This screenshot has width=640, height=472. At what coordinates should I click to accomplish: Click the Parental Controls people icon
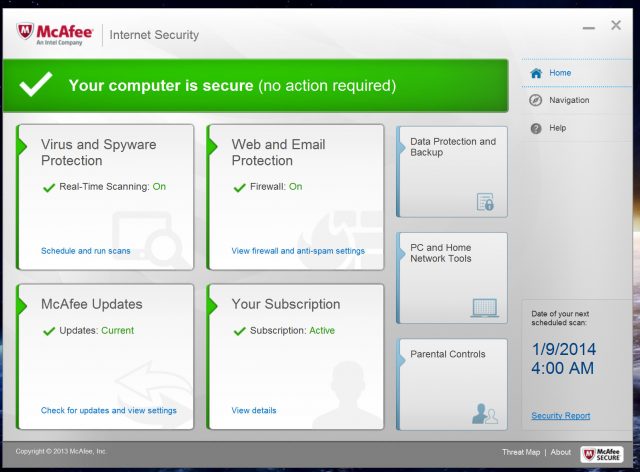pos(485,413)
